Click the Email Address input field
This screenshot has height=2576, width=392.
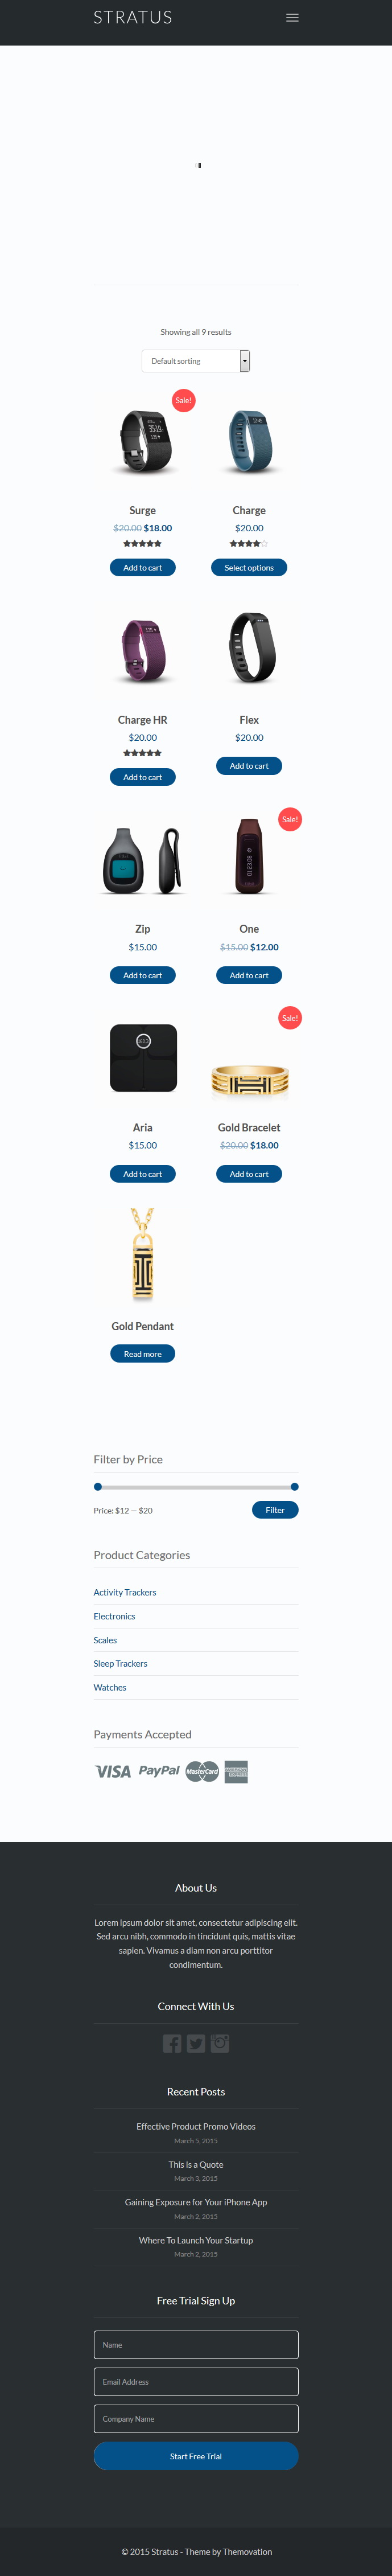tap(196, 2381)
